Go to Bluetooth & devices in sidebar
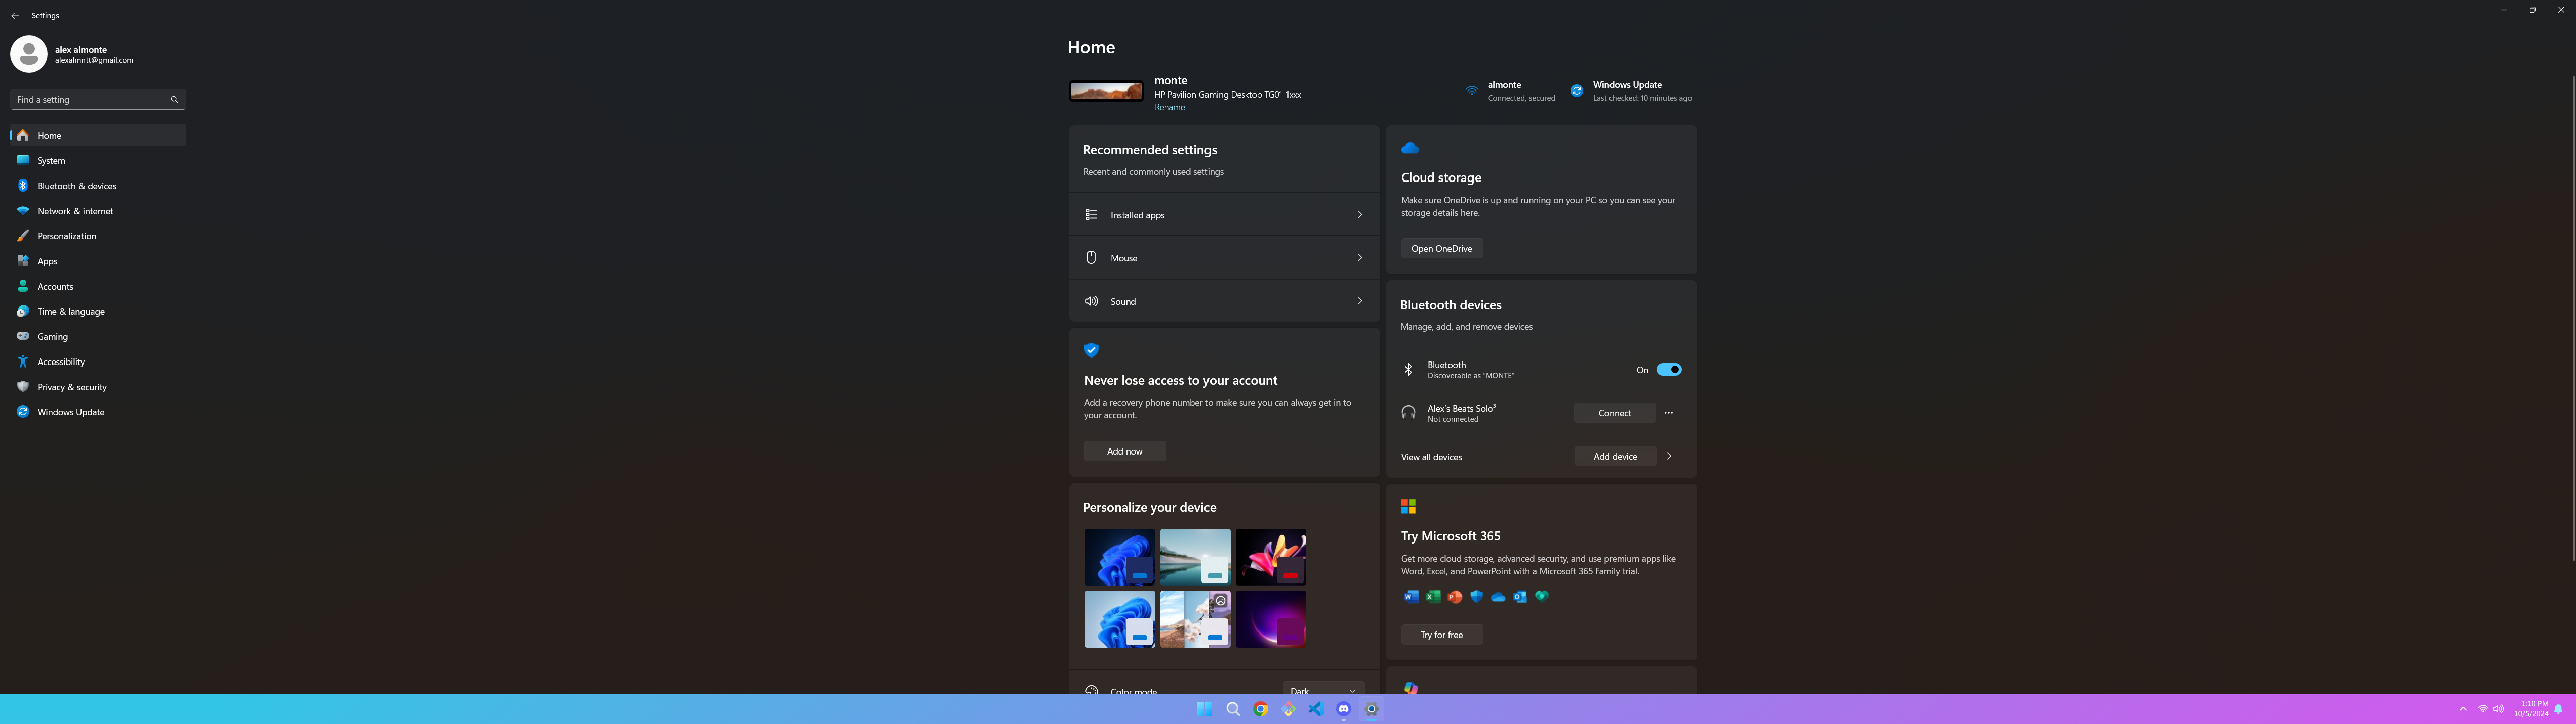This screenshot has height=724, width=2576. pos(77,186)
